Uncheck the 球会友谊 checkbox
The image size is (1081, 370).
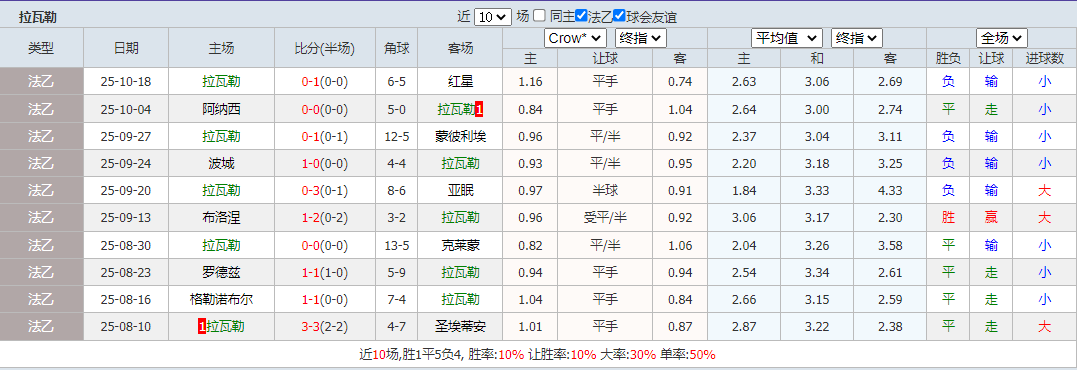click(x=619, y=15)
